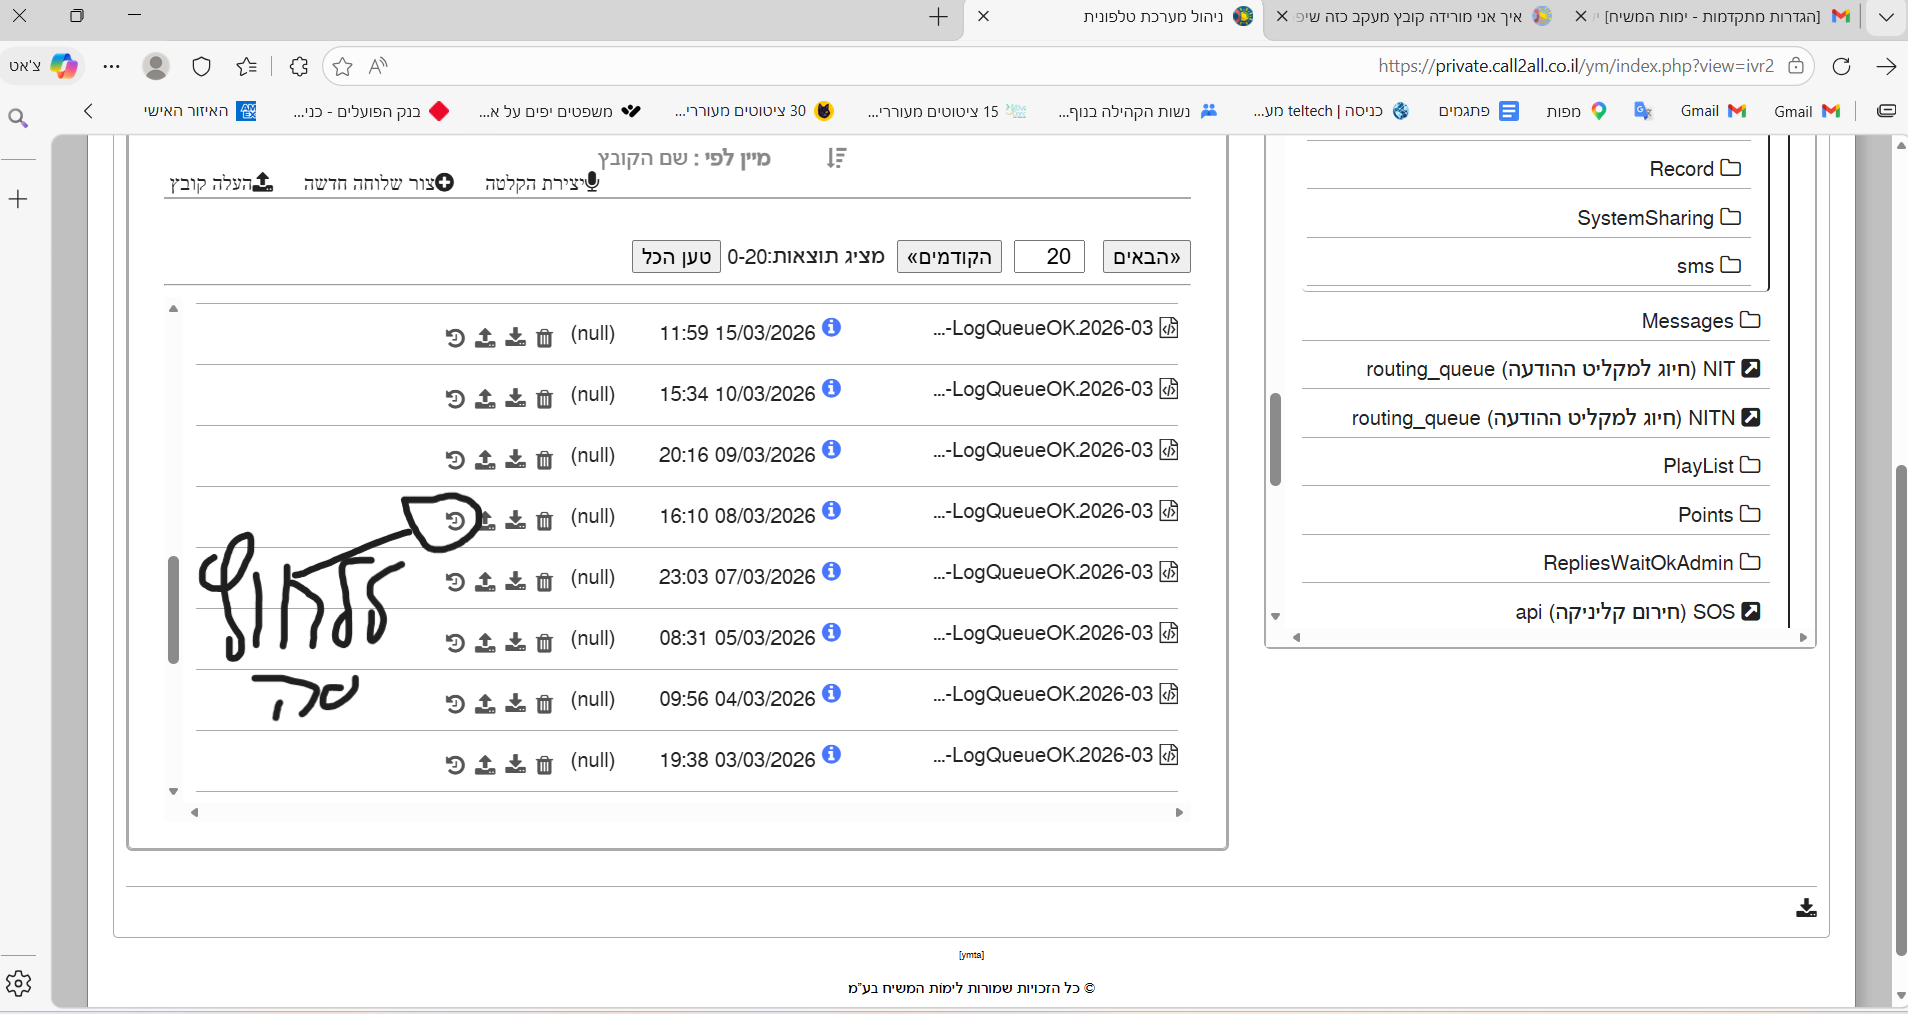The width and height of the screenshot is (1908, 1014).
Task: Open the browser extensions icon
Action: 298,67
